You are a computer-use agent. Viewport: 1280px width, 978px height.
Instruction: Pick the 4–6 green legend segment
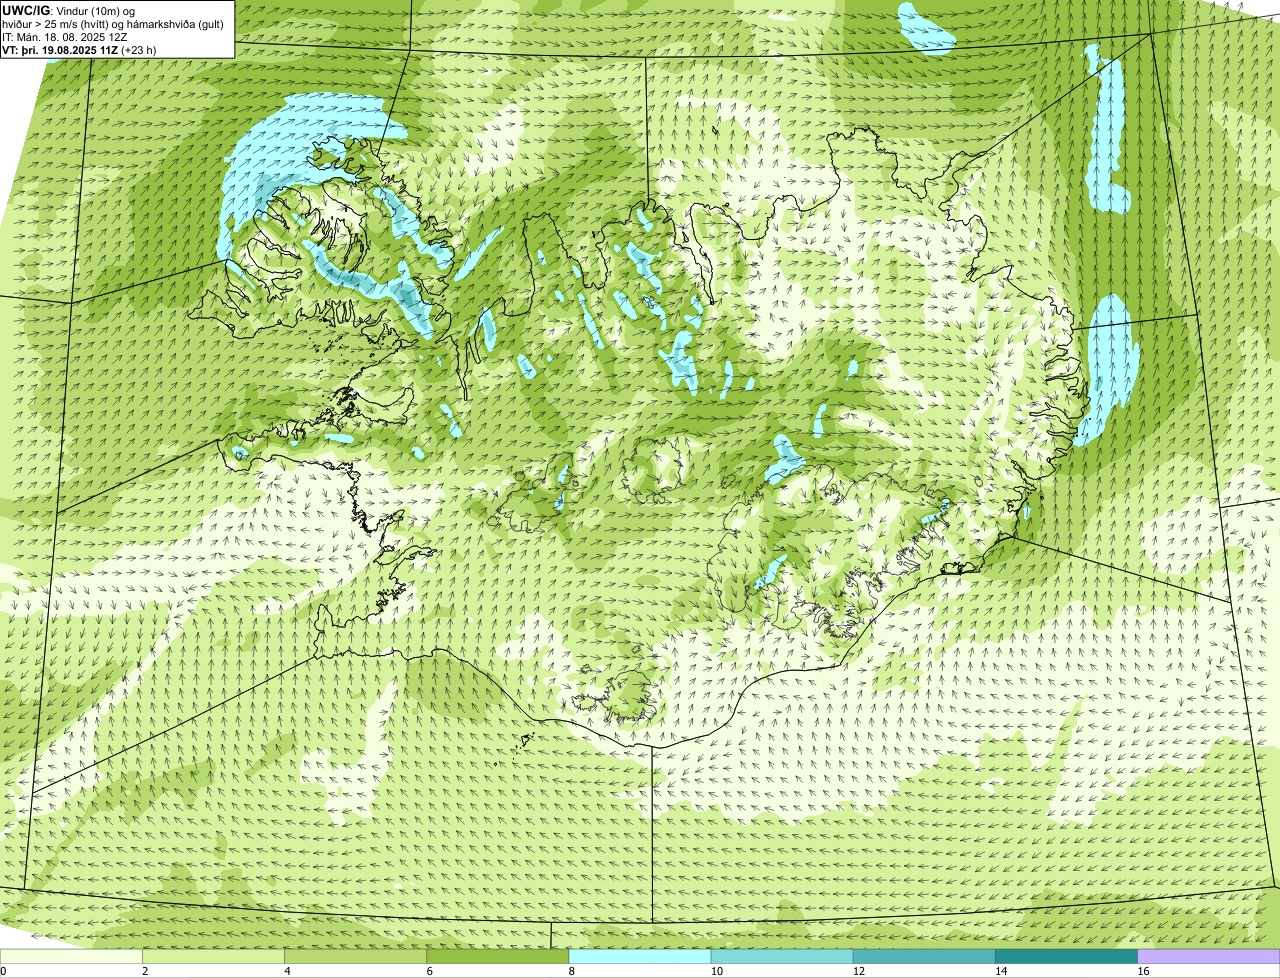tap(356, 956)
